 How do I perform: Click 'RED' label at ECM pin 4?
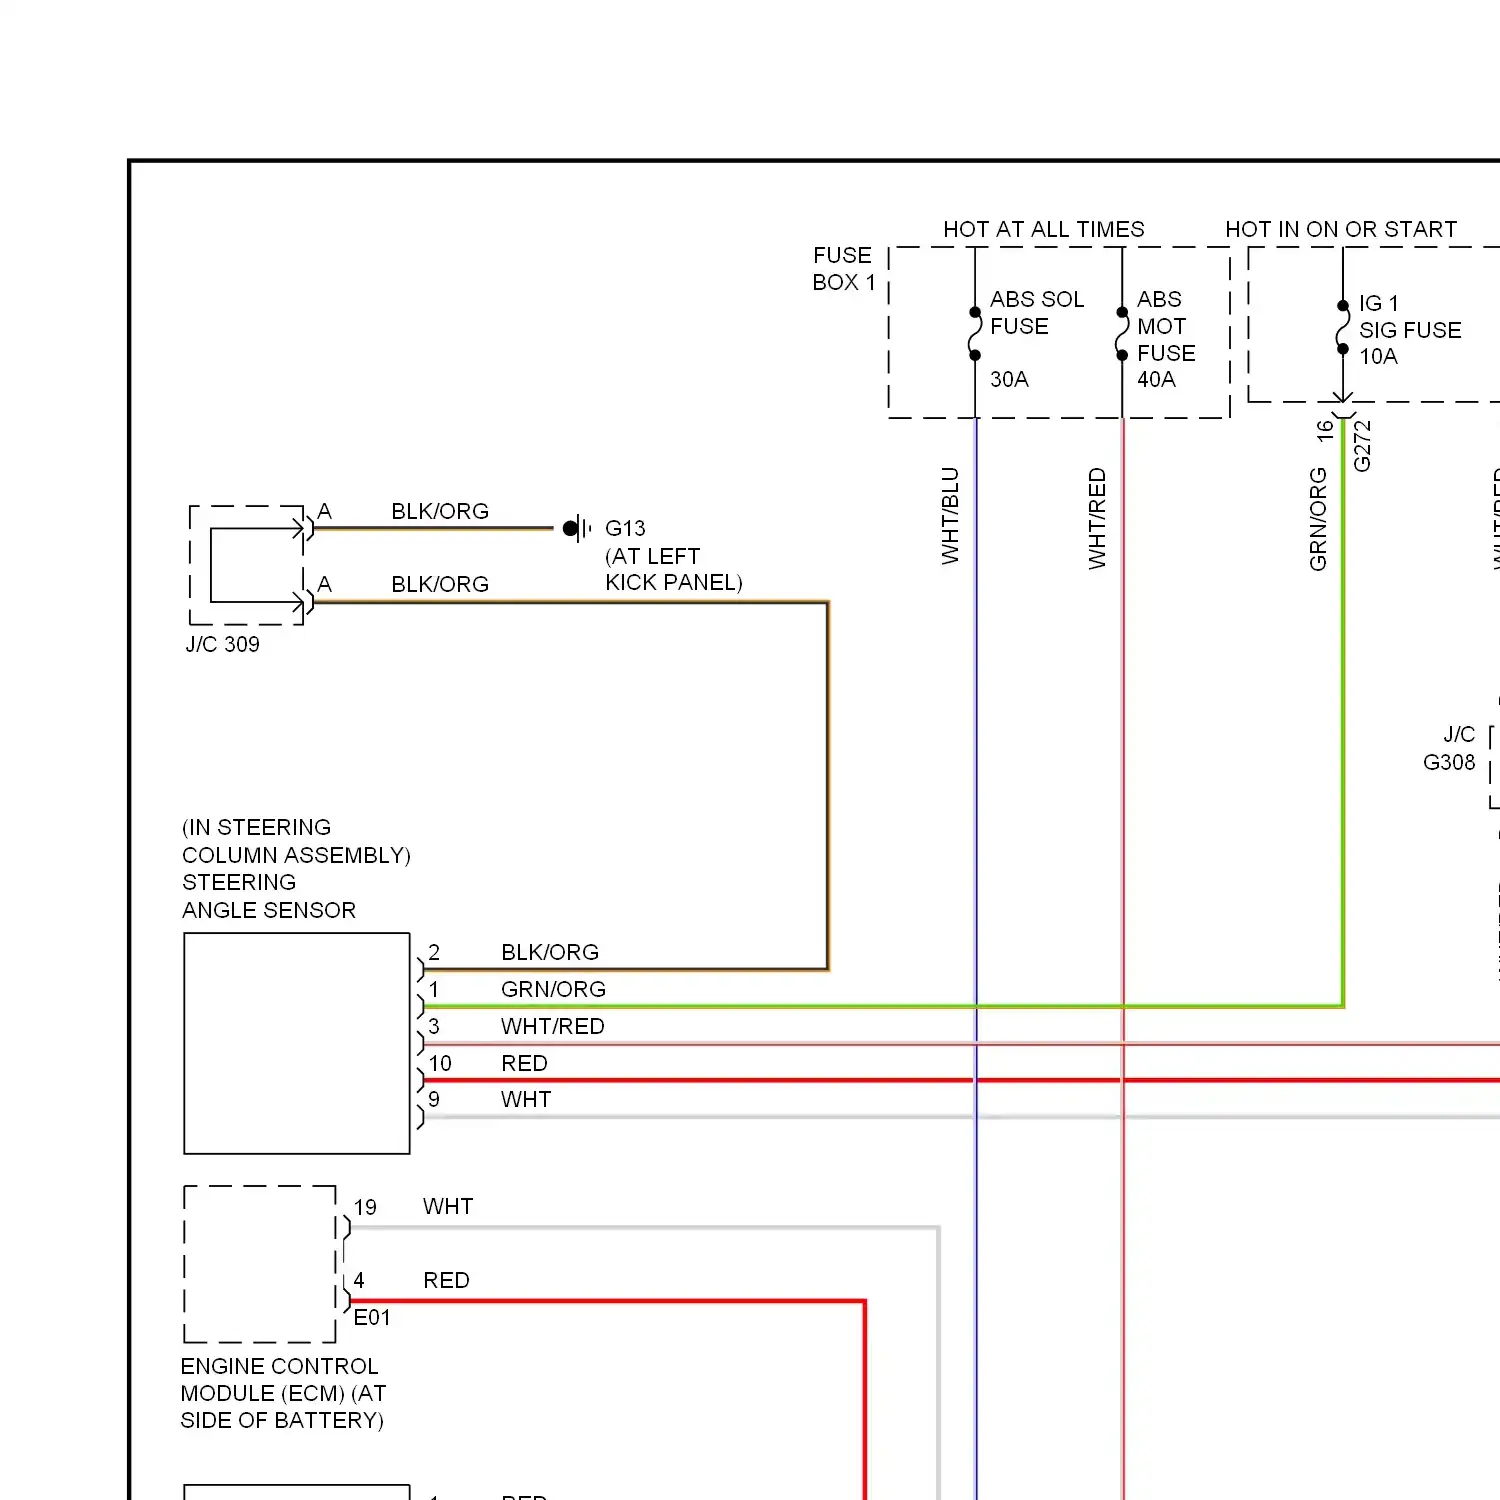[x=446, y=1280]
